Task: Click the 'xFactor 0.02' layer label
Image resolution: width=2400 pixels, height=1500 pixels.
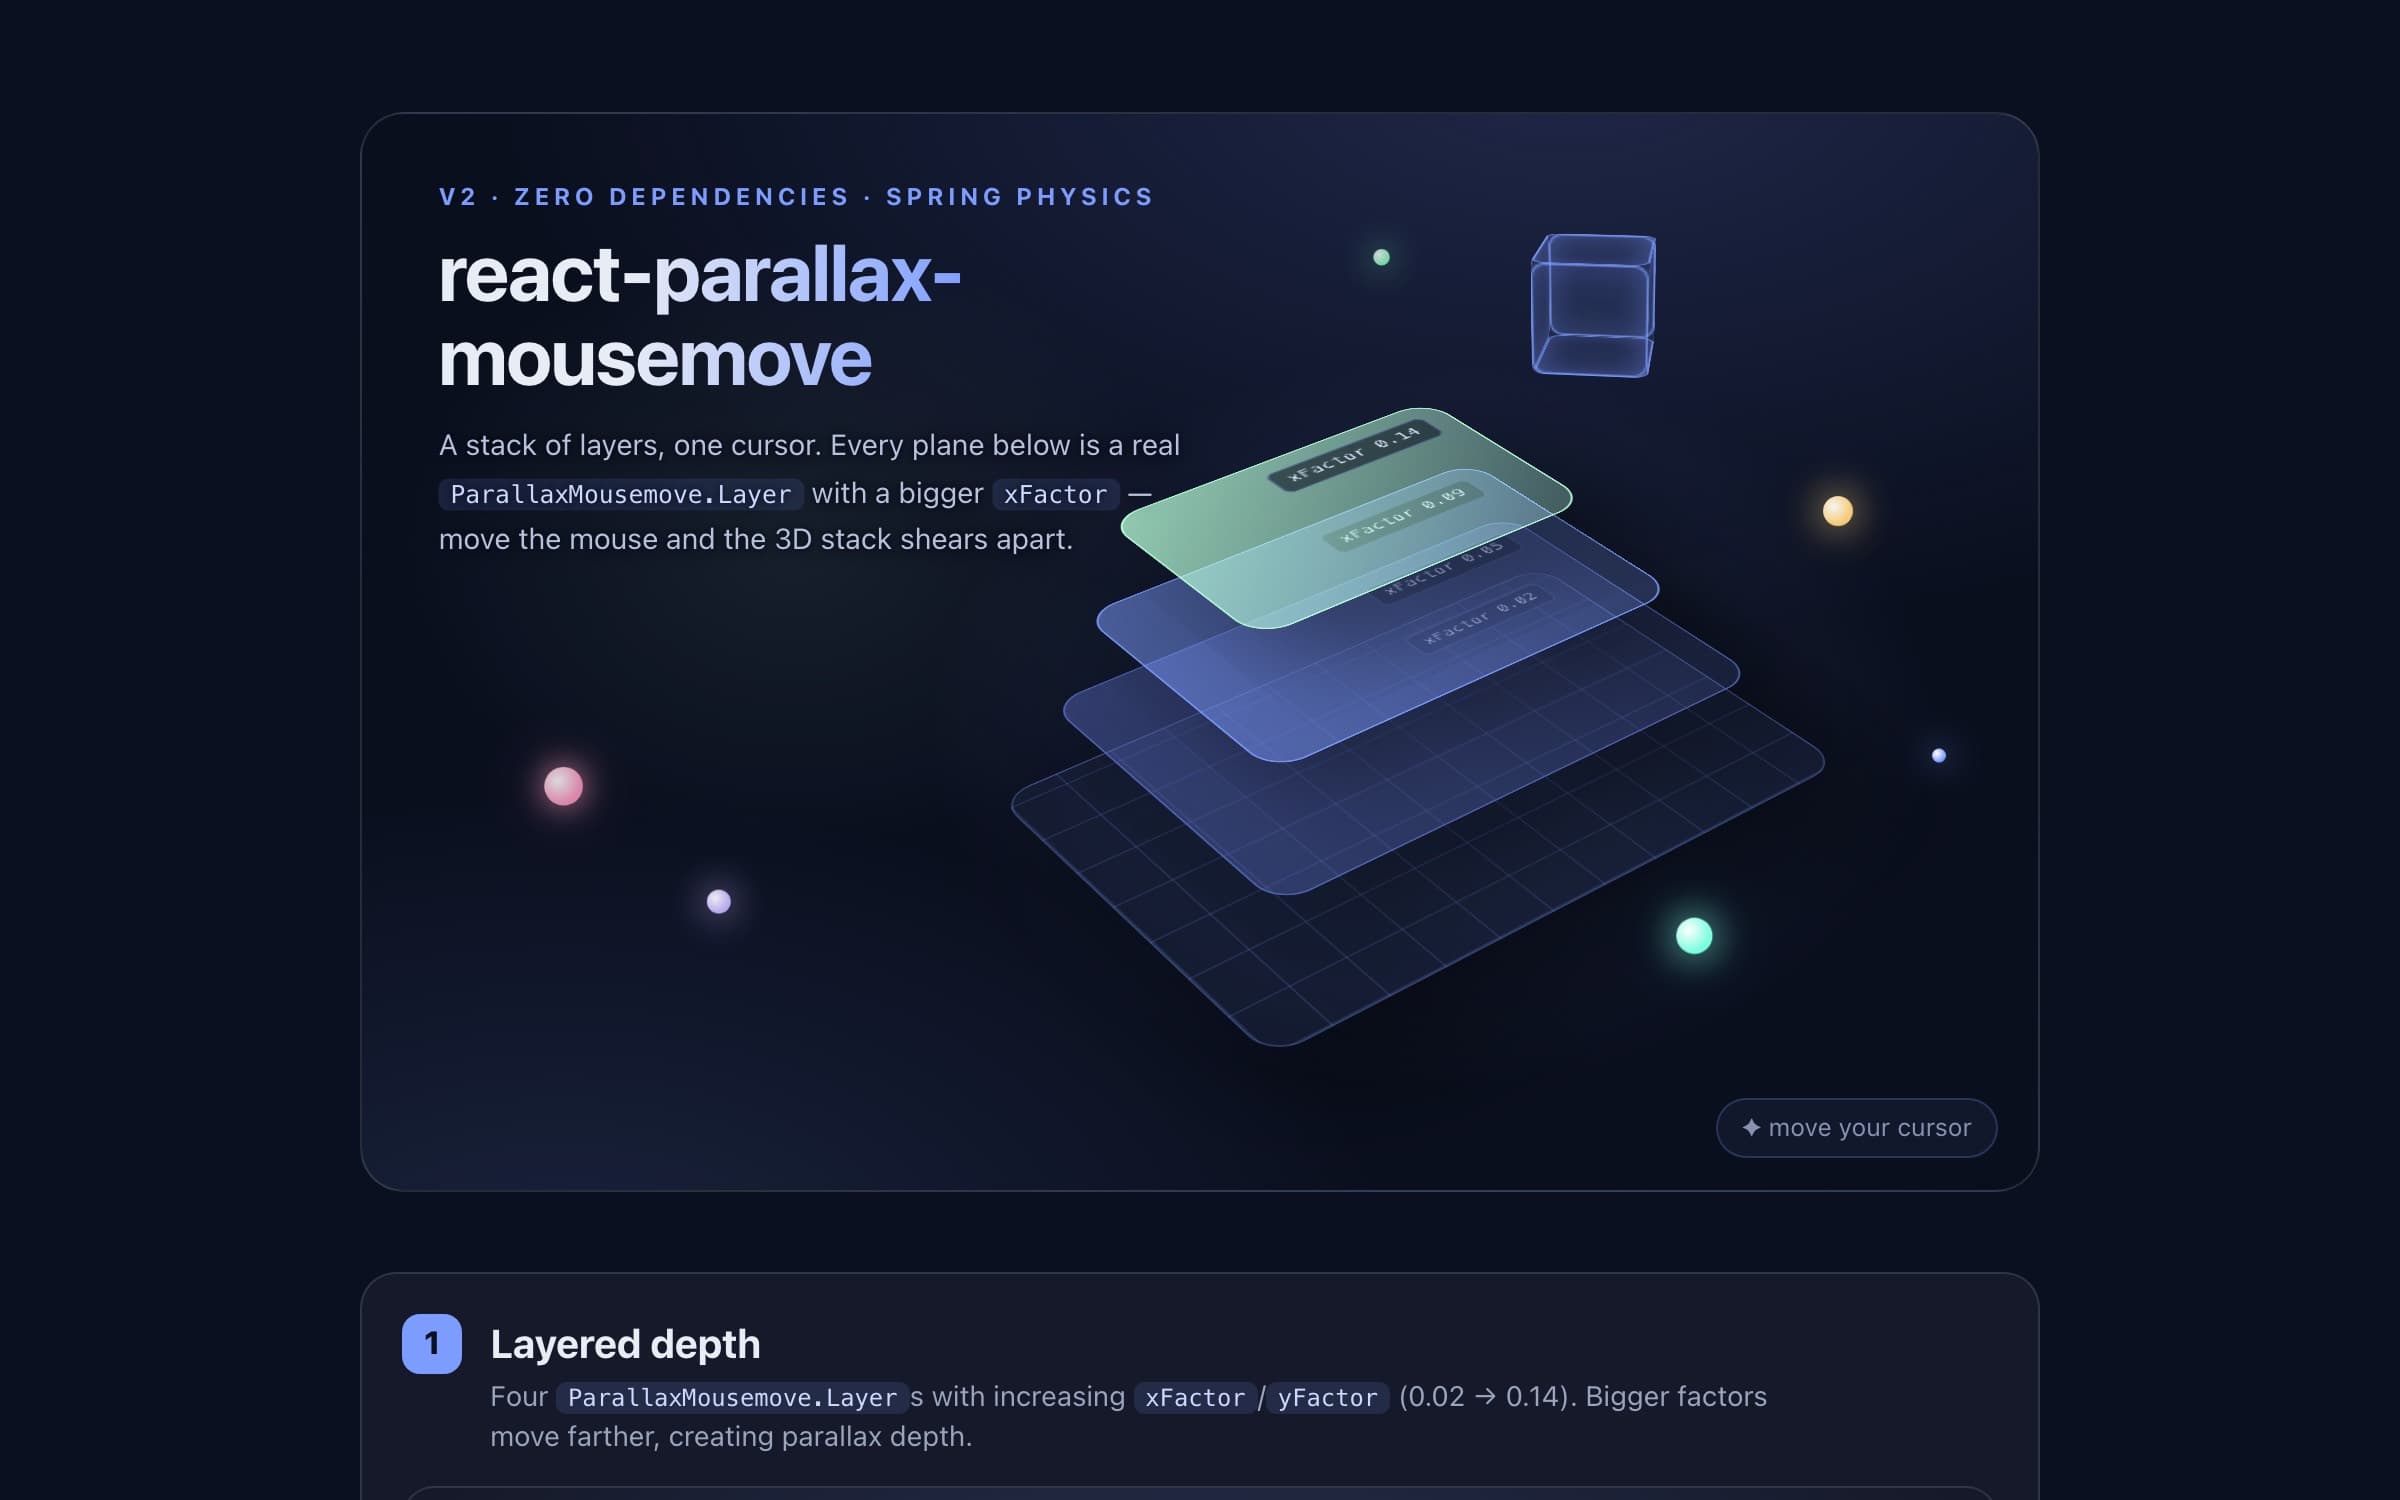Action: 1480,618
